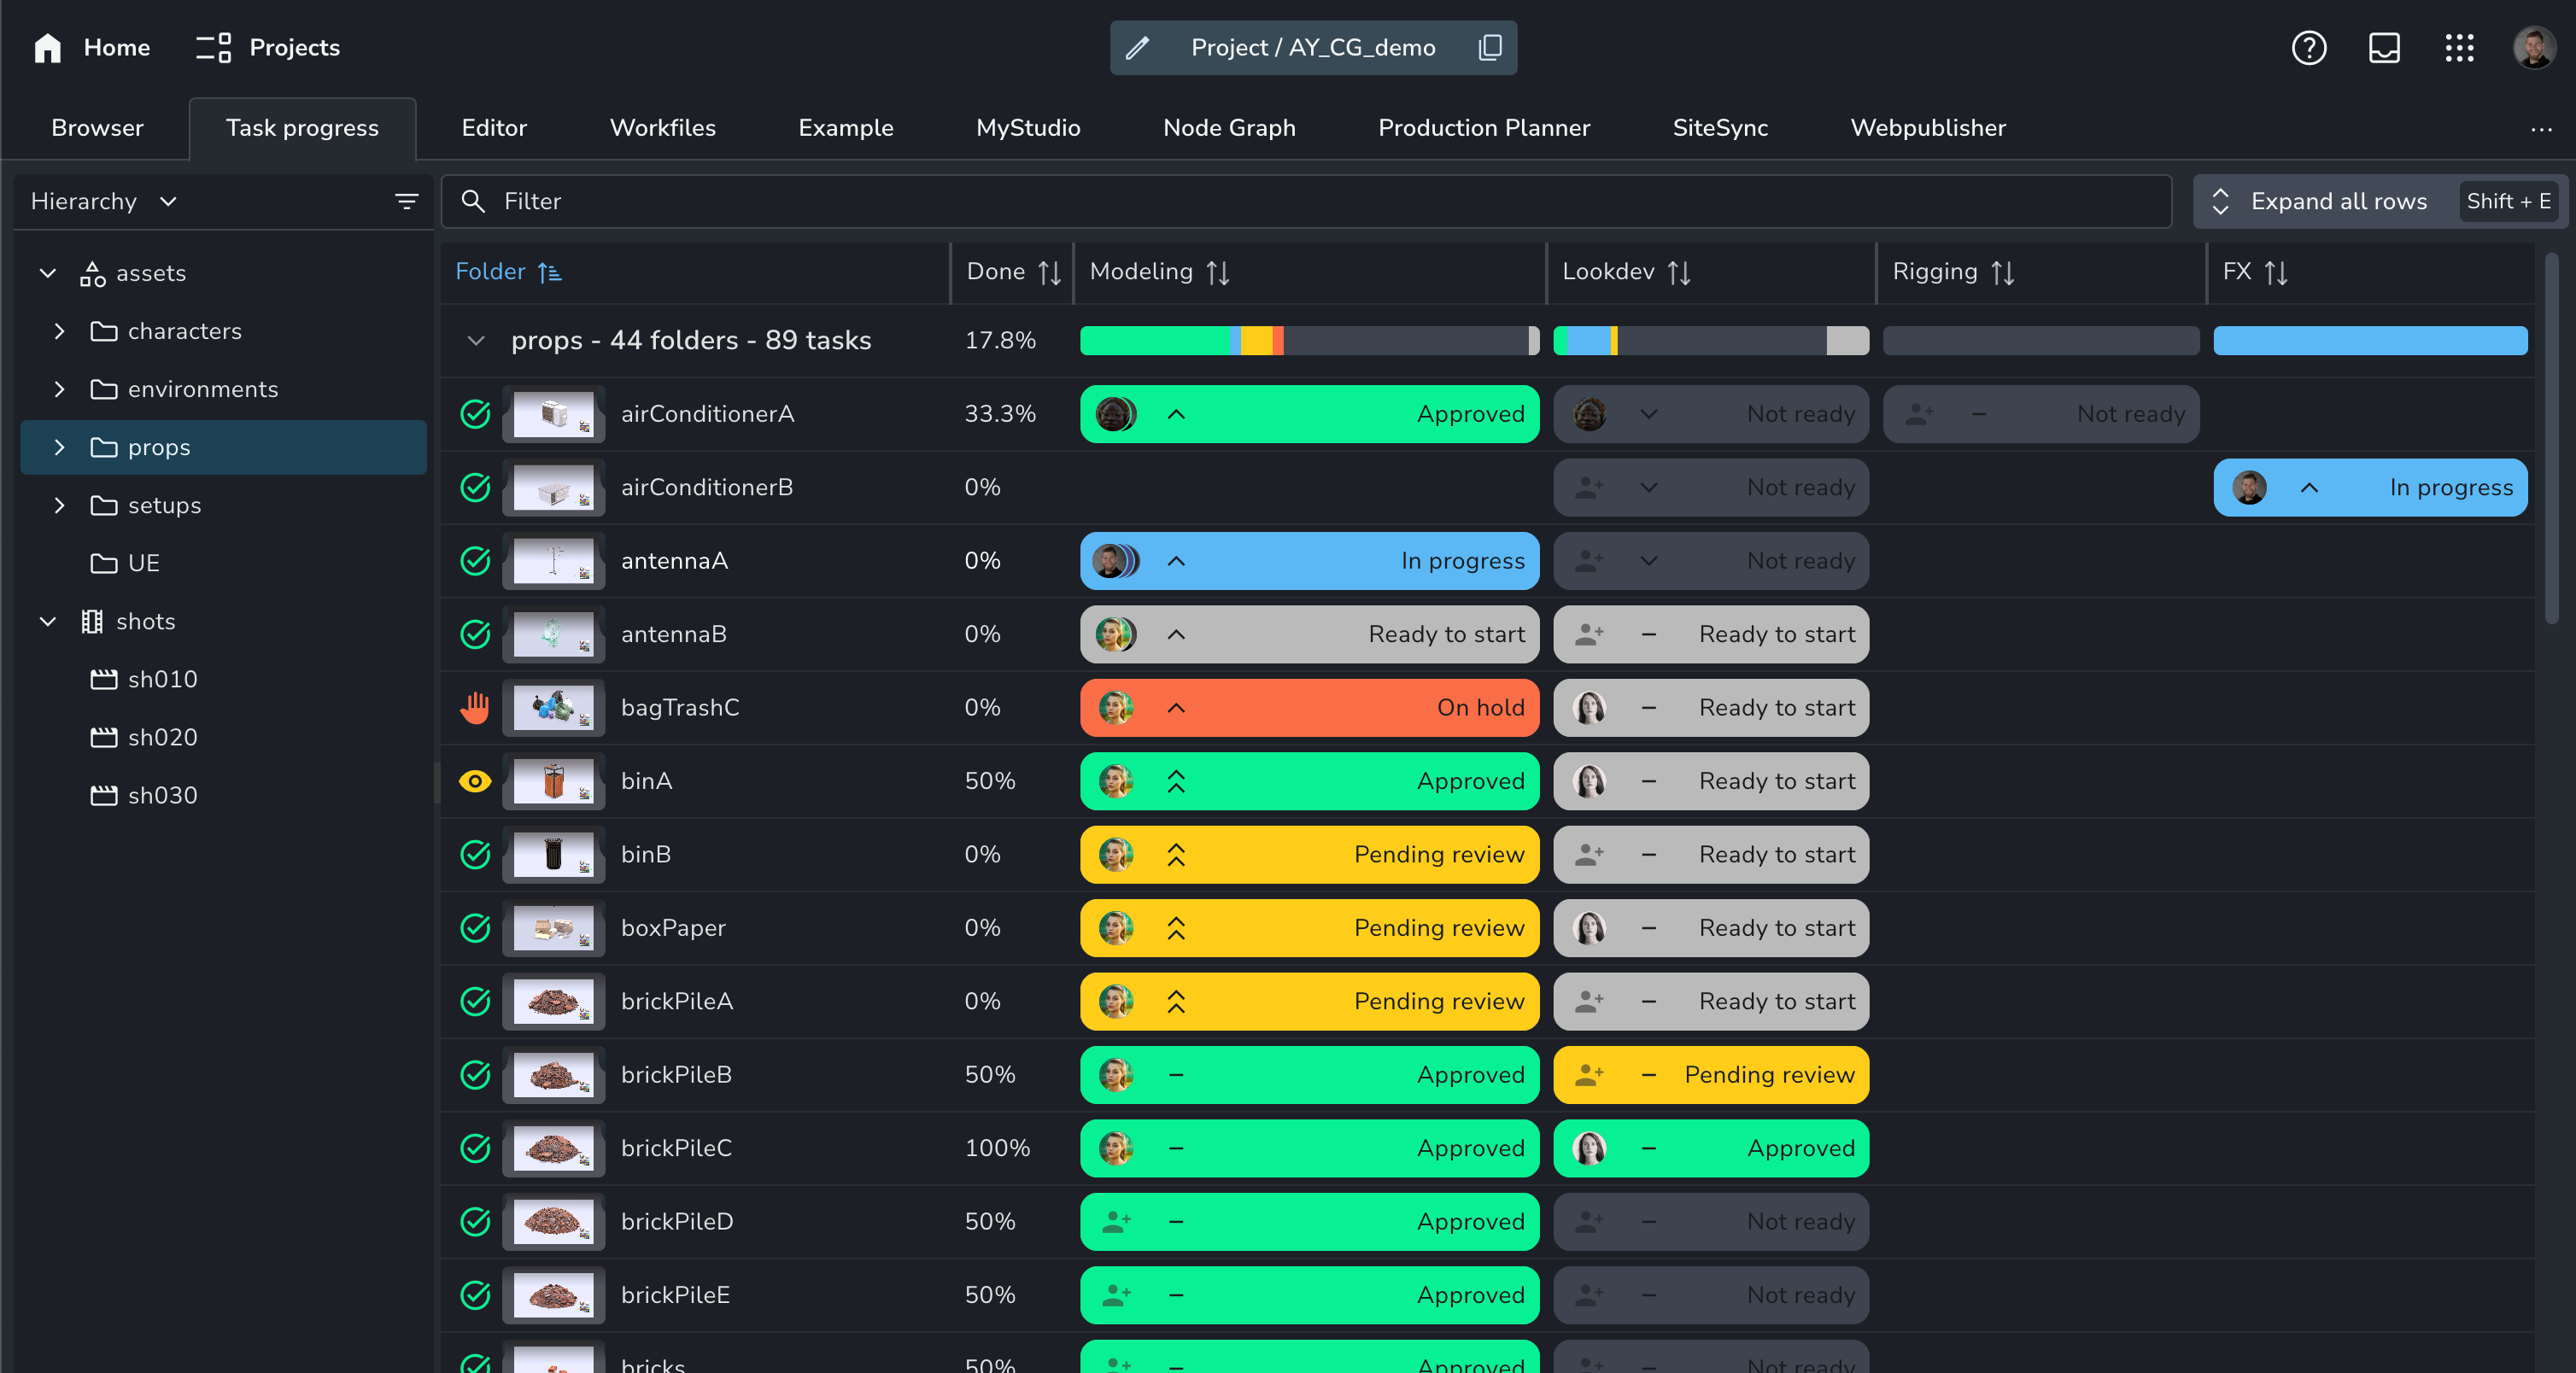Image resolution: width=2576 pixels, height=1373 pixels.
Task: Click the on-hold hand icon for bagTrashC
Action: tap(475, 707)
